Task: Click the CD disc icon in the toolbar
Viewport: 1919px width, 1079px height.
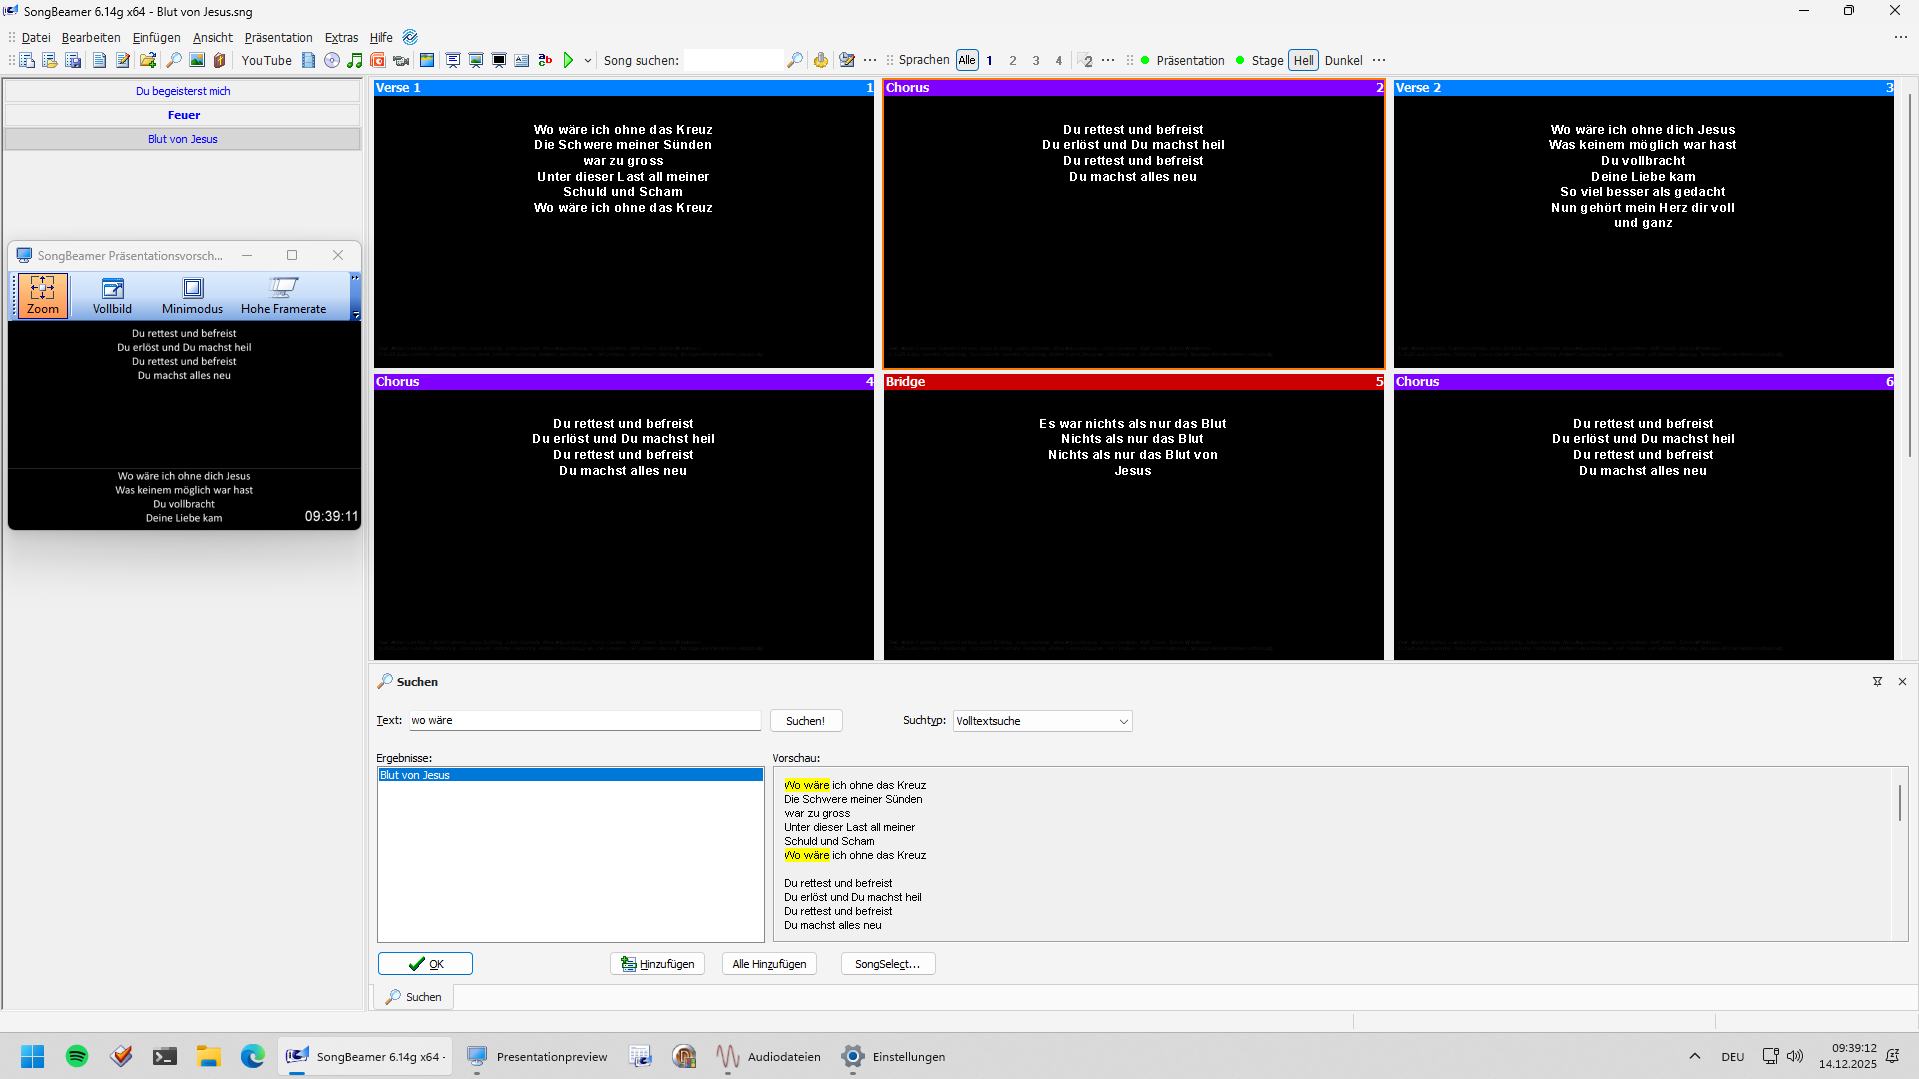Action: click(331, 61)
